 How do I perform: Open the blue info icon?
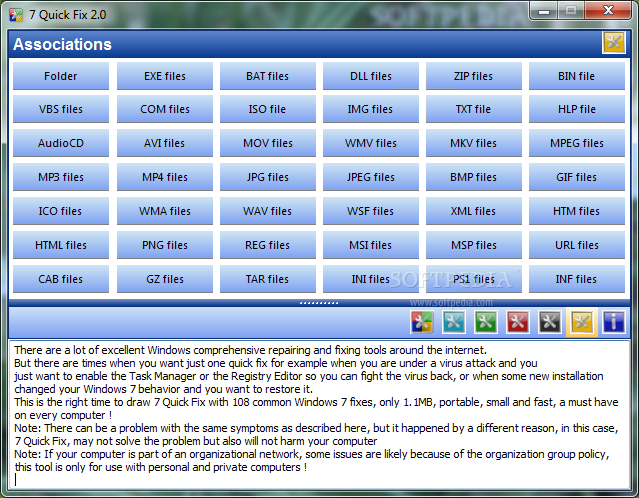614,322
